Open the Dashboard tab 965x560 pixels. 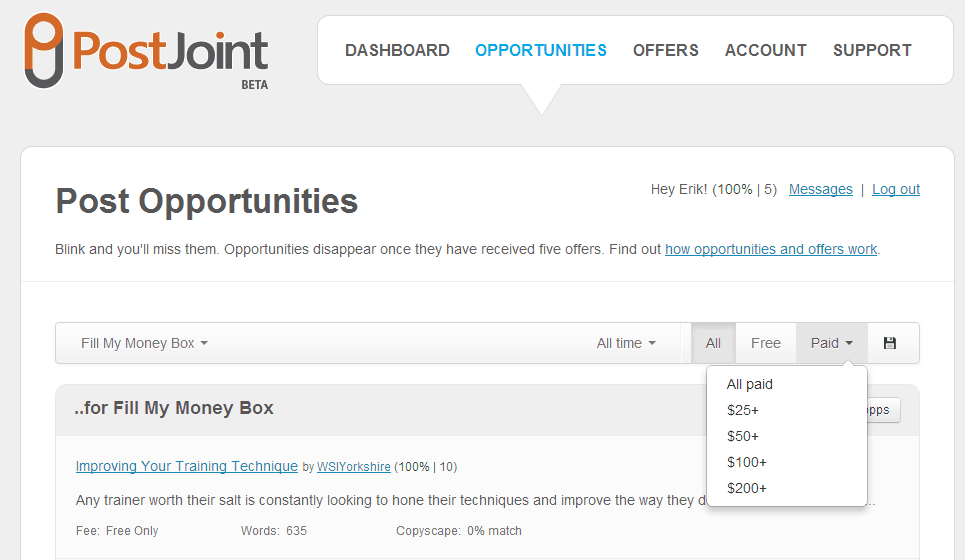tap(397, 50)
